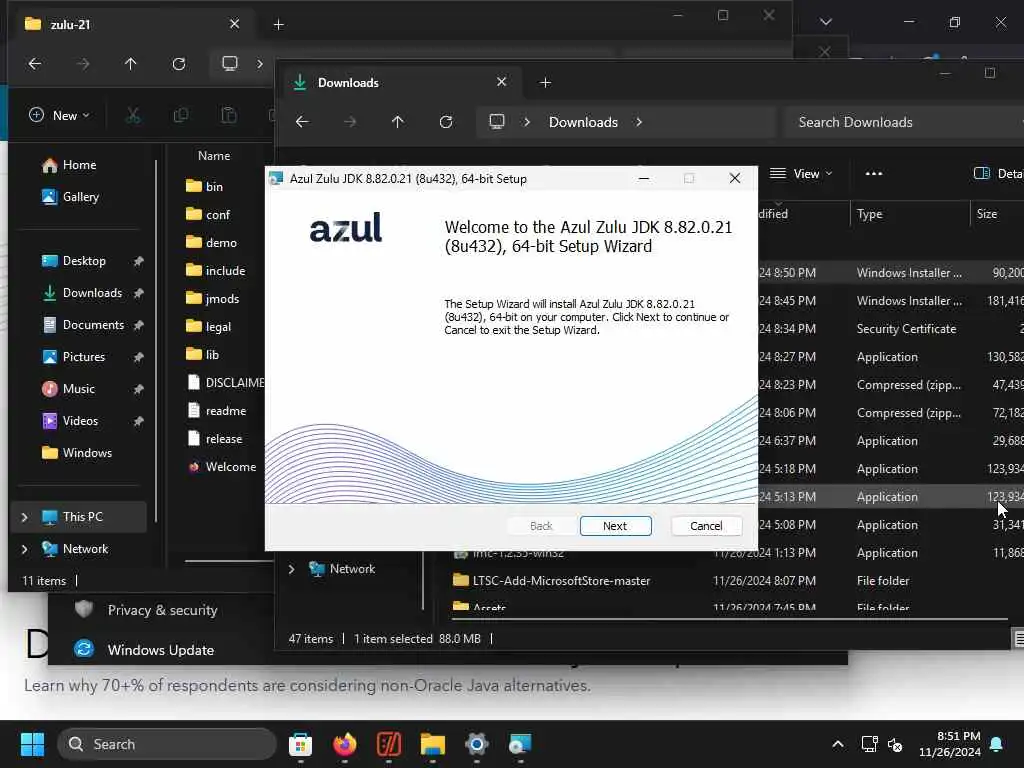
Task: Open the View dropdown in Downloads window
Action: click(801, 174)
